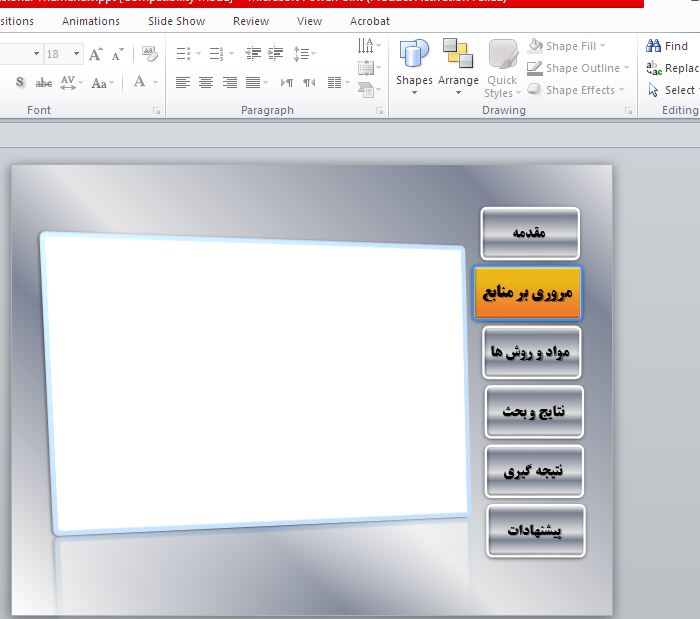Open the Paragraph dialog launcher
The height and width of the screenshot is (619, 700).
click(379, 111)
